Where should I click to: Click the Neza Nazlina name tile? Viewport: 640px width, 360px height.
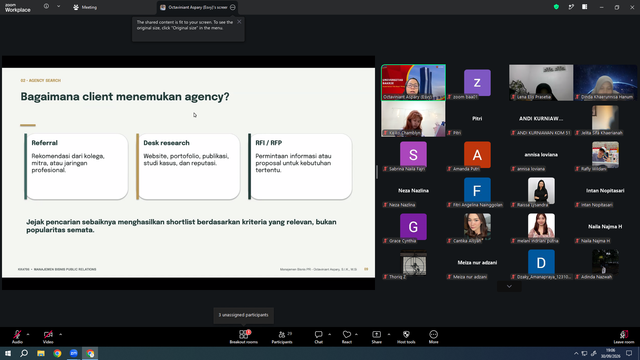pos(413,191)
